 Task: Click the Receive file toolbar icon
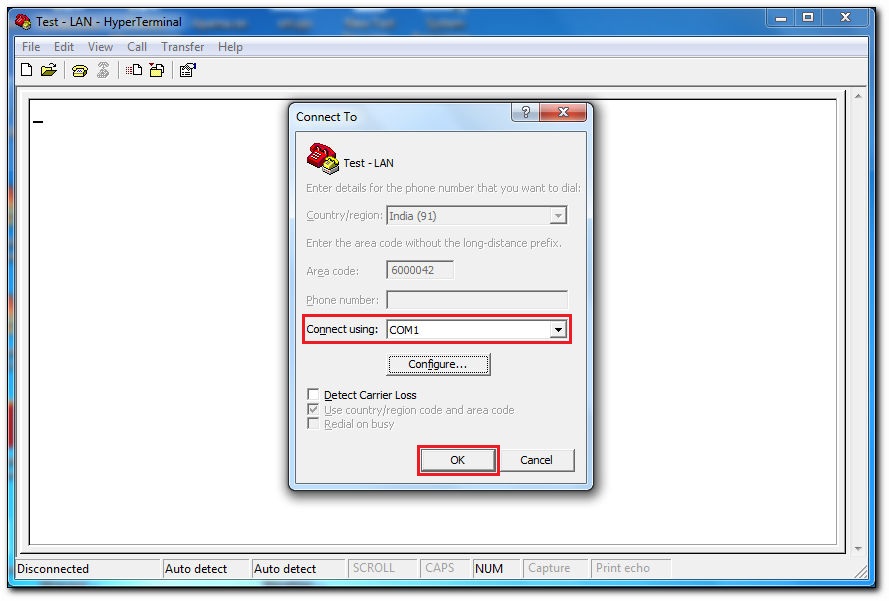pos(157,70)
